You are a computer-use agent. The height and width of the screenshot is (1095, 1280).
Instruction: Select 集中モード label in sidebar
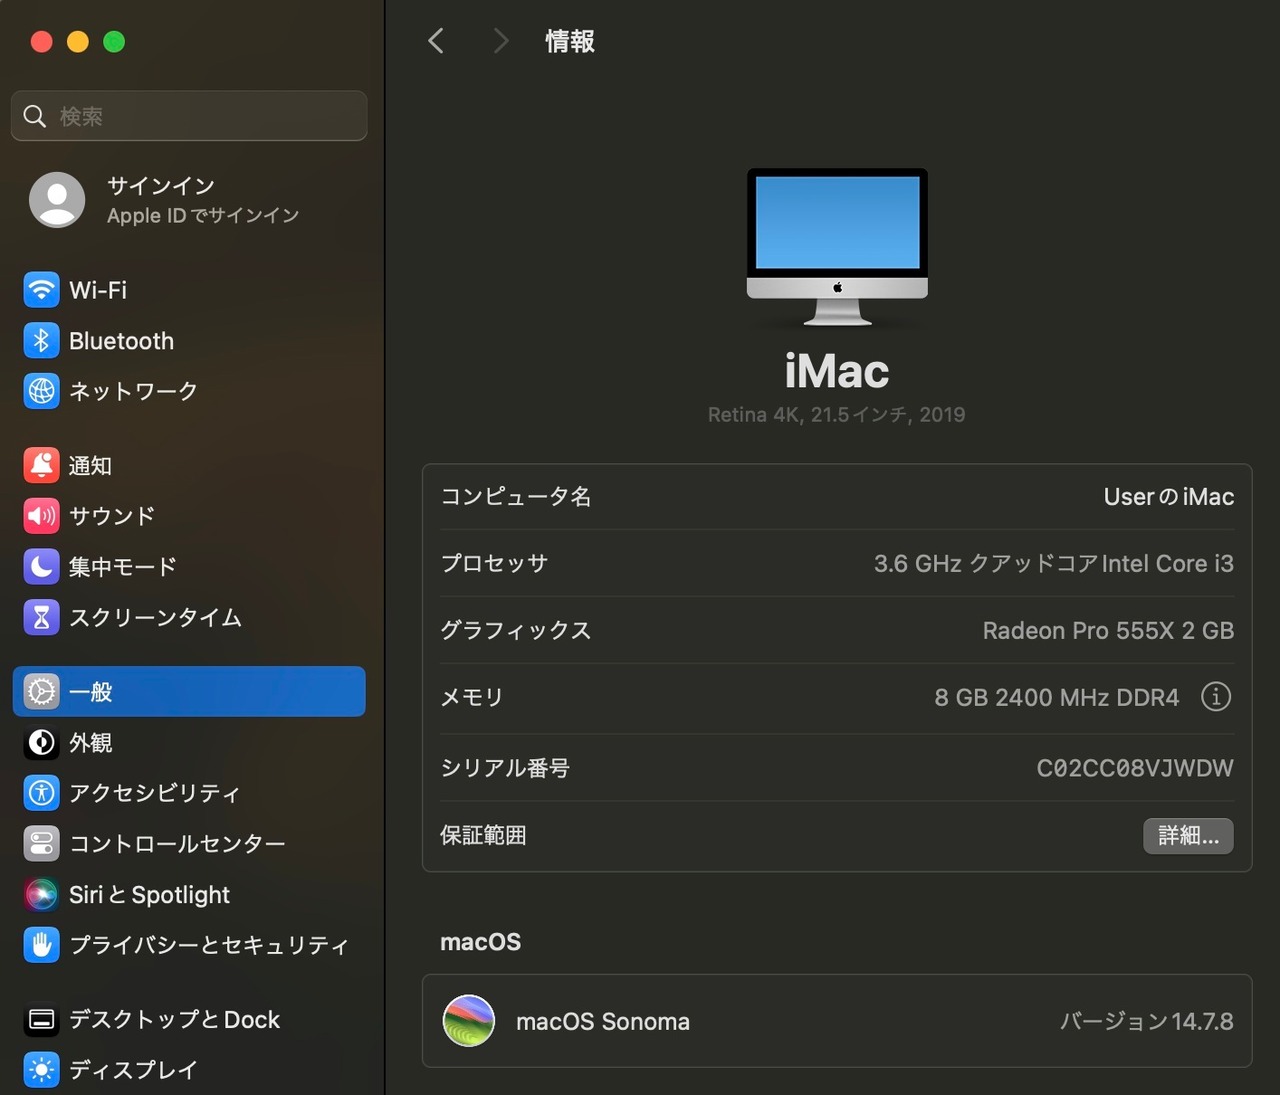[x=123, y=567]
